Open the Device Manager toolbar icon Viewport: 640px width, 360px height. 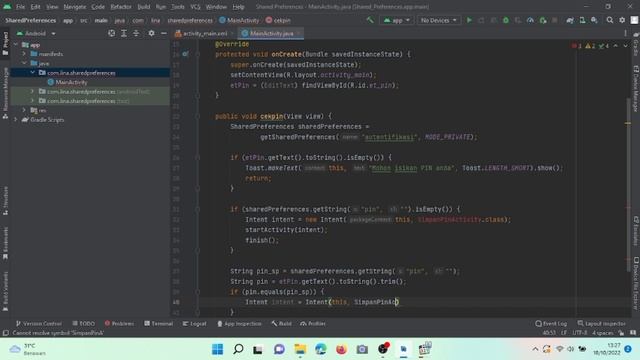coord(582,20)
